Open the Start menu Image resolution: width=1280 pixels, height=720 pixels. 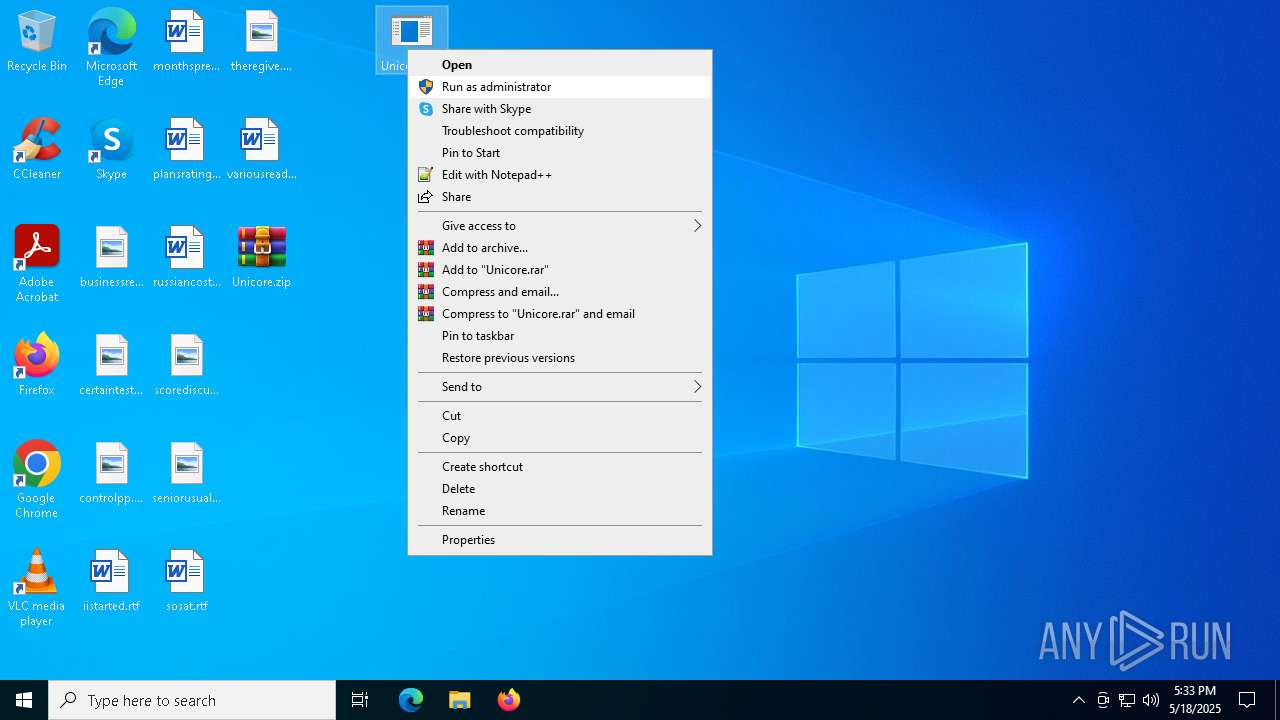(24, 700)
